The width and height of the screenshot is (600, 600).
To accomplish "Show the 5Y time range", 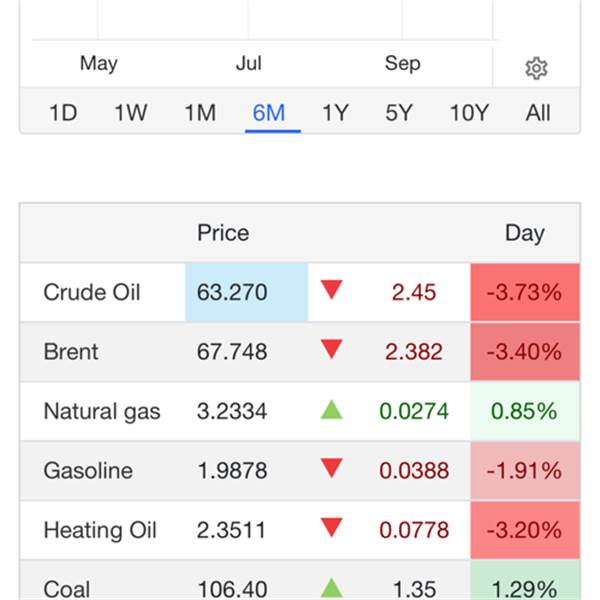I will (399, 113).
